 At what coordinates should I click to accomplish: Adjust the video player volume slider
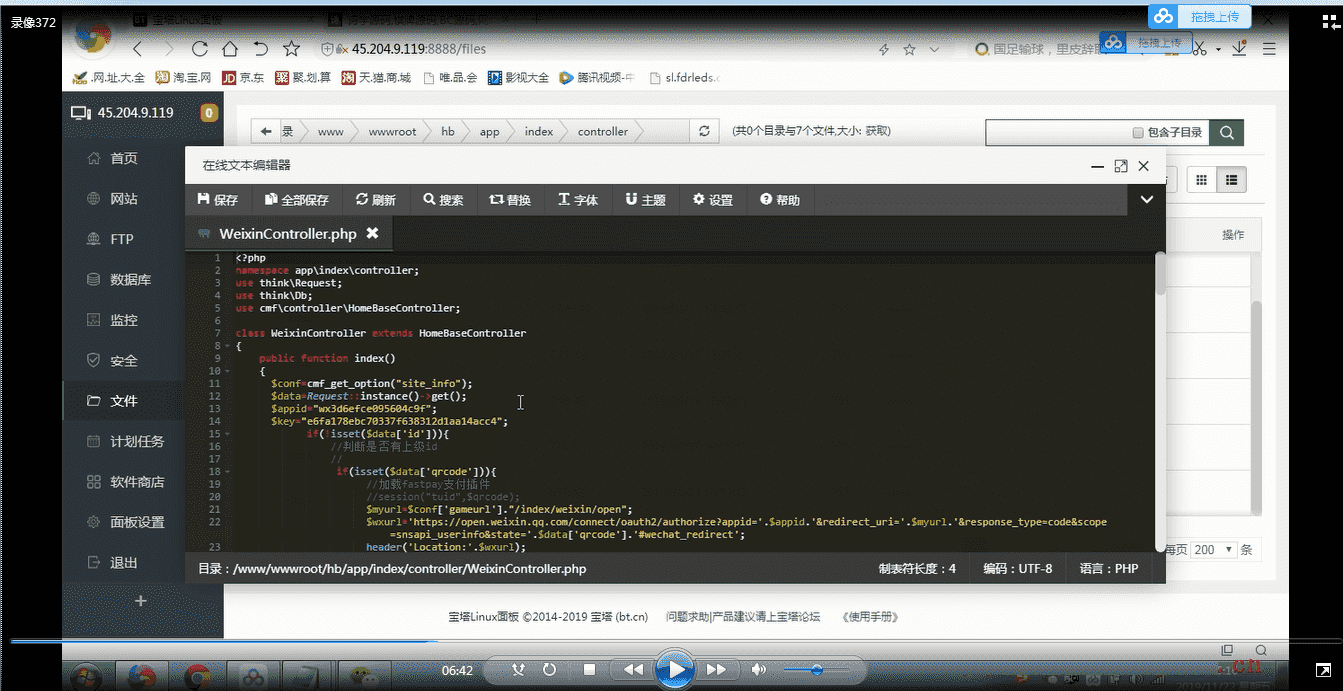tap(817, 669)
